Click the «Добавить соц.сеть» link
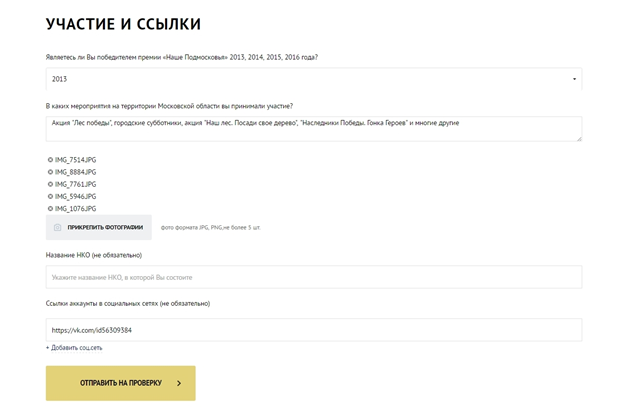 [x=77, y=348]
